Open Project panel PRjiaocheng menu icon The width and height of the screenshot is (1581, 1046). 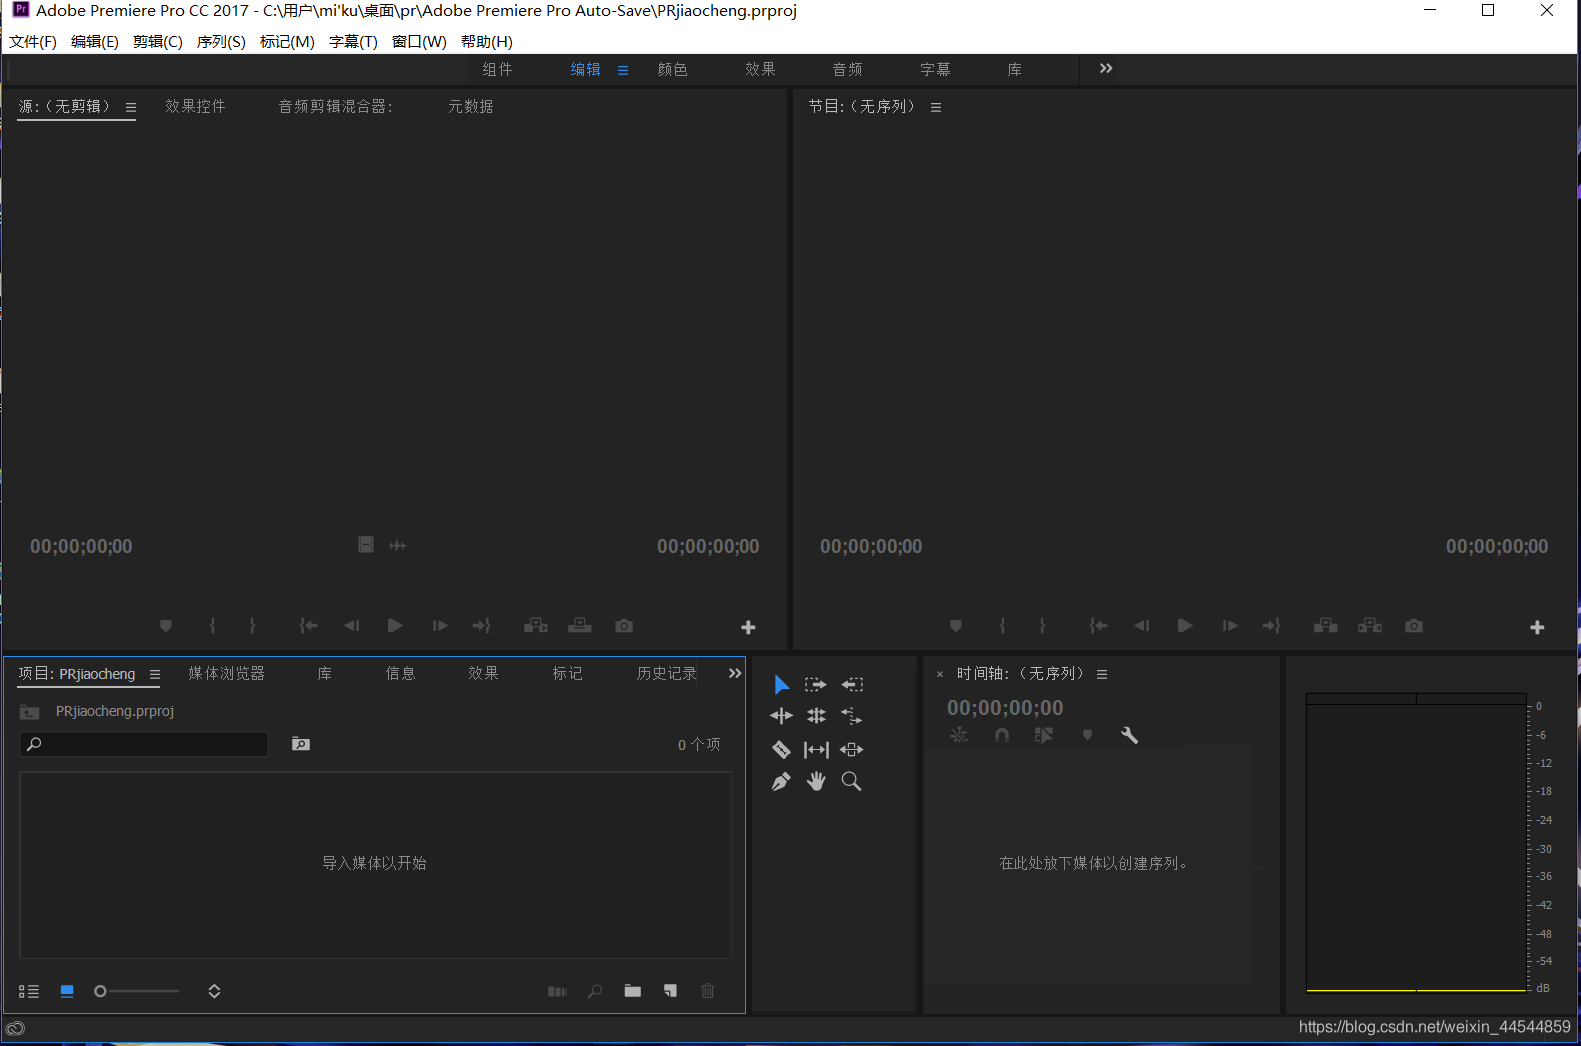[155, 674]
